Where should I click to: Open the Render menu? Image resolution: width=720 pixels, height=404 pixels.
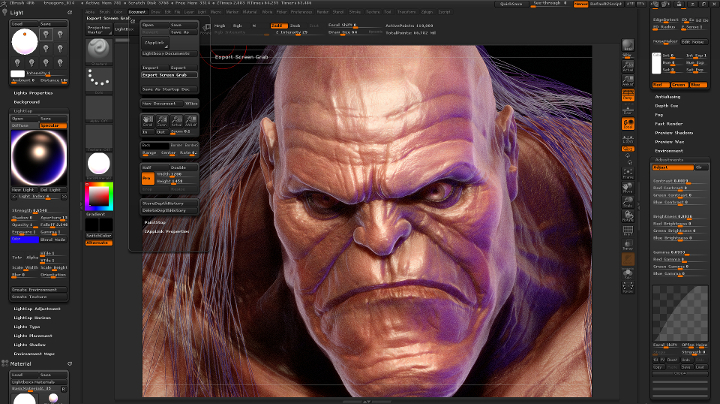pyautogui.click(x=323, y=12)
